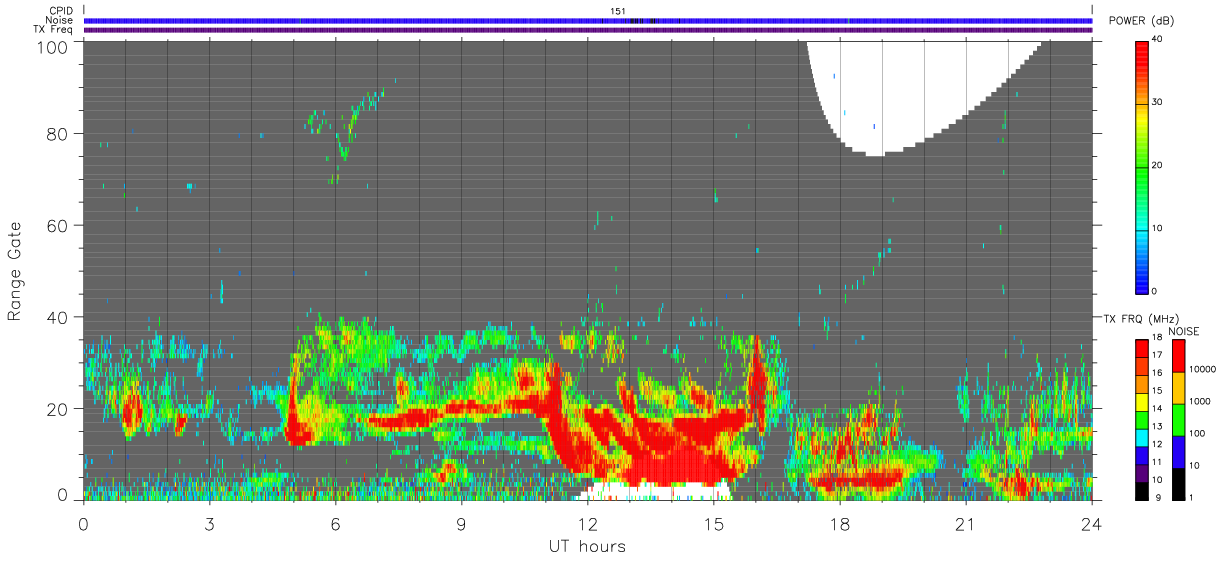Click the CPID label
Viewport: 1228px width, 567px height.
[61, 11]
